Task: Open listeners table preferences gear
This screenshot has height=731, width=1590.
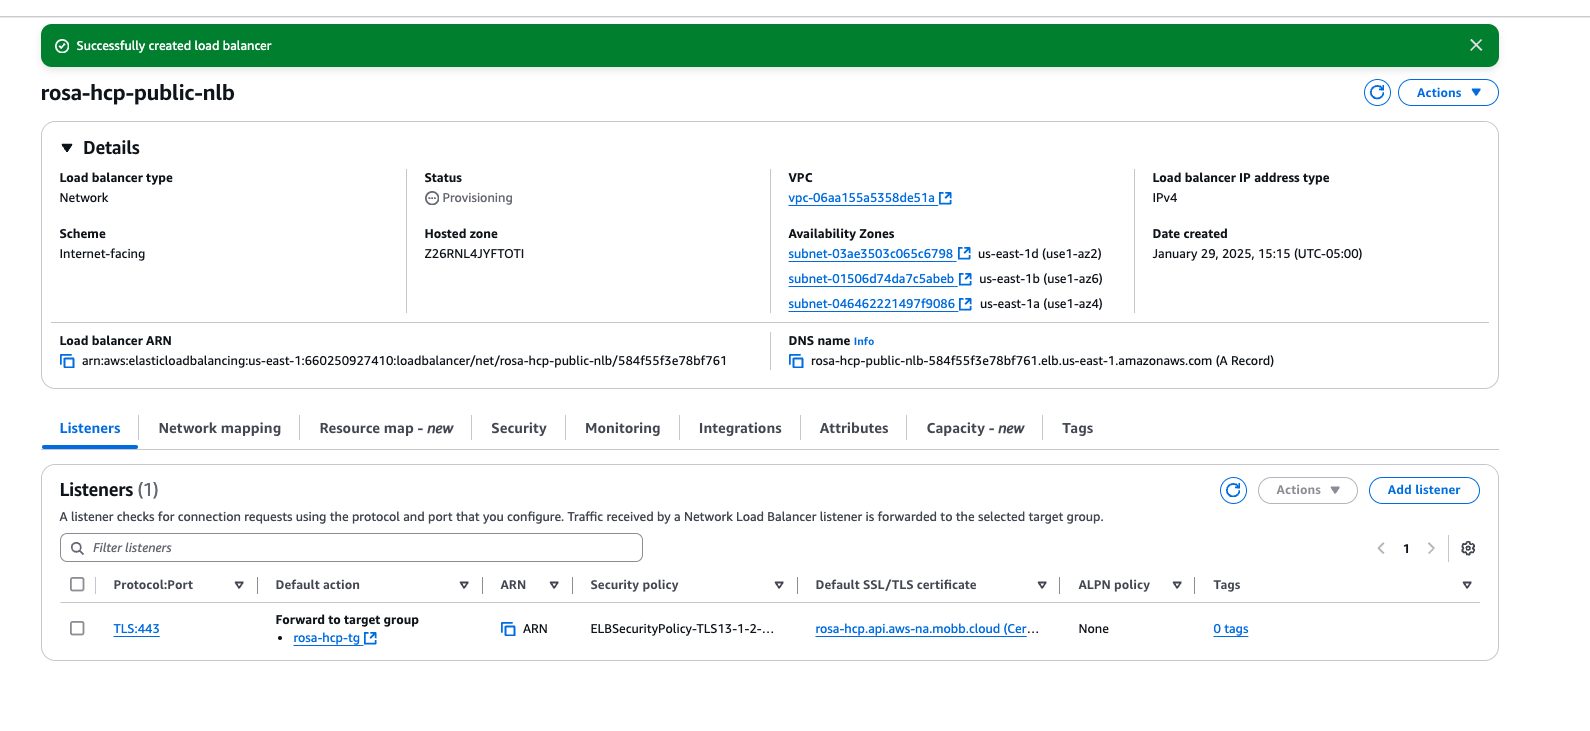Action: (x=1468, y=548)
